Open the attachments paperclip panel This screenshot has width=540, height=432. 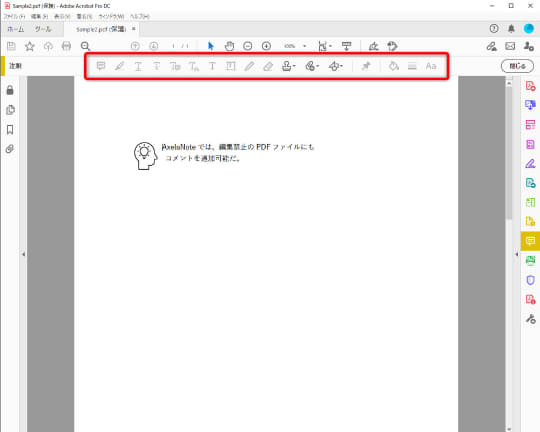tap(10, 149)
